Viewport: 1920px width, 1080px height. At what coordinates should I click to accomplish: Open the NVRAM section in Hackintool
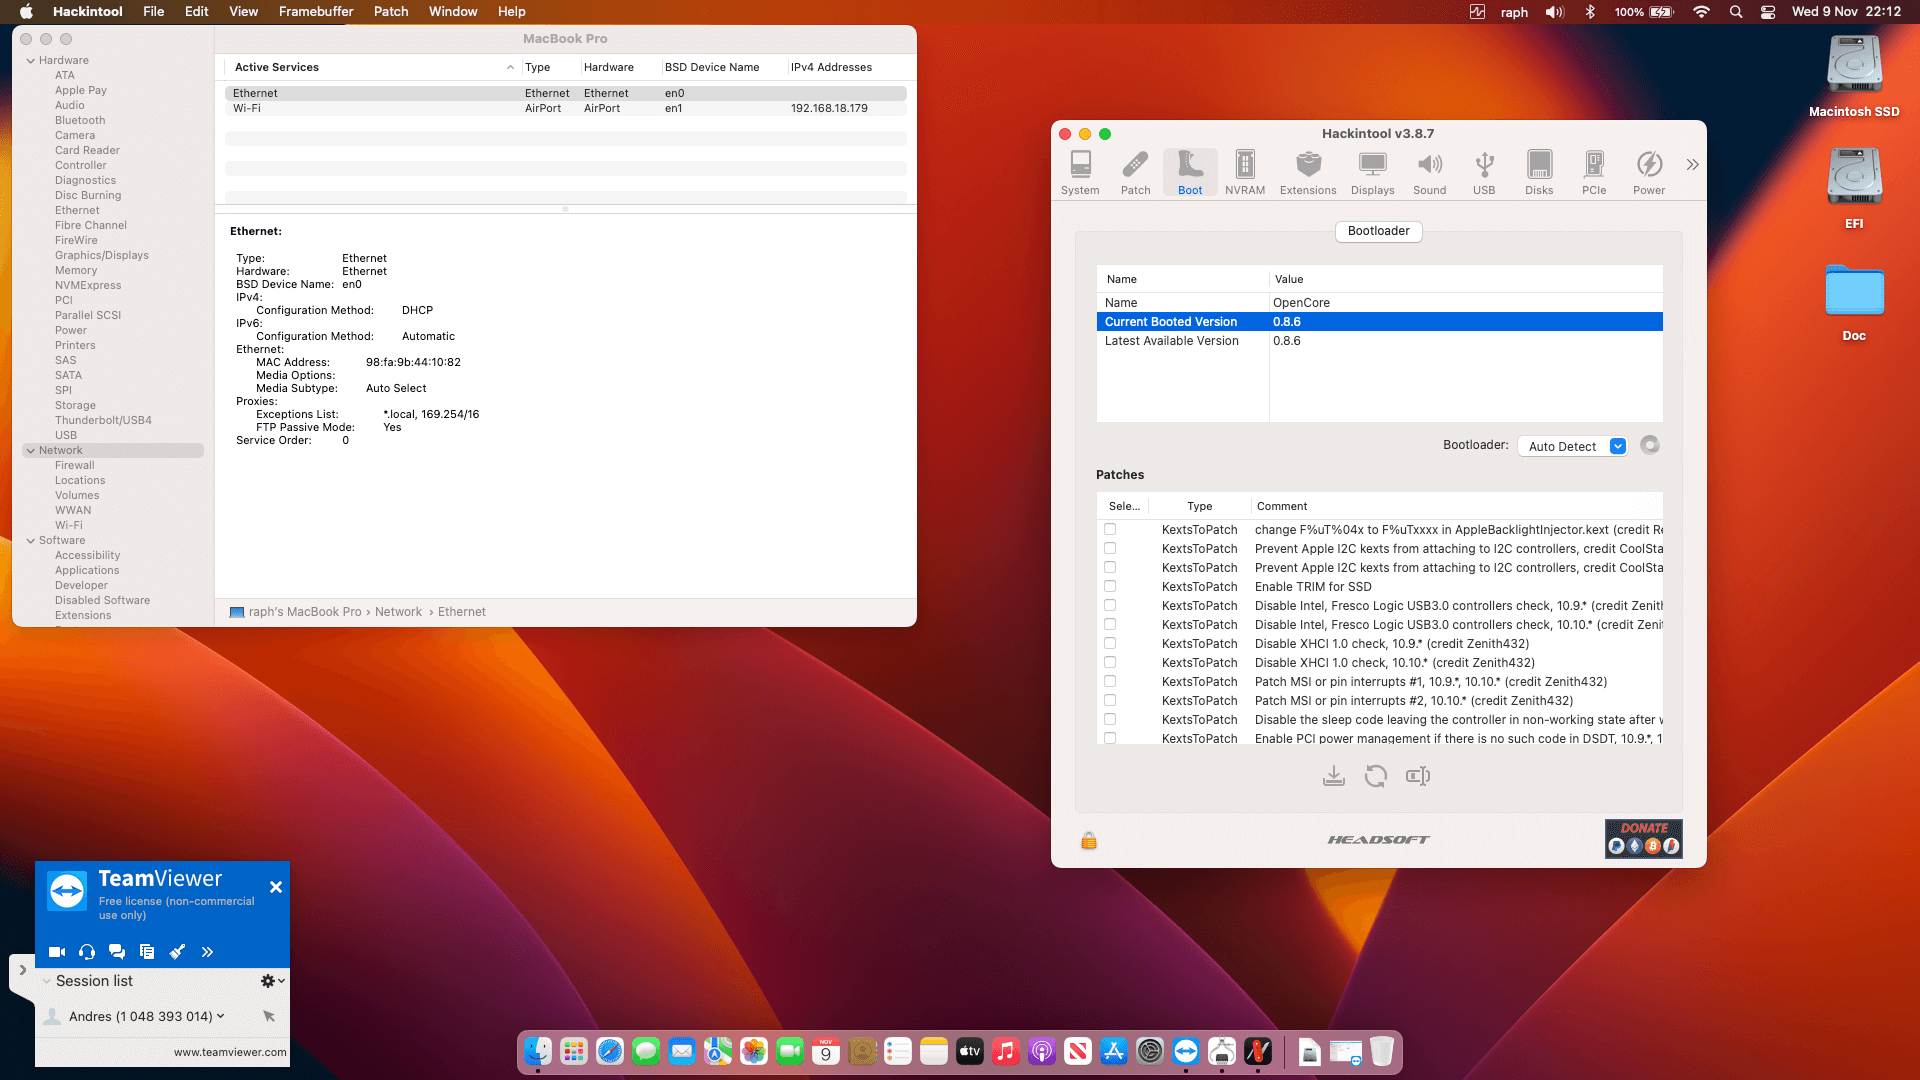1245,172
